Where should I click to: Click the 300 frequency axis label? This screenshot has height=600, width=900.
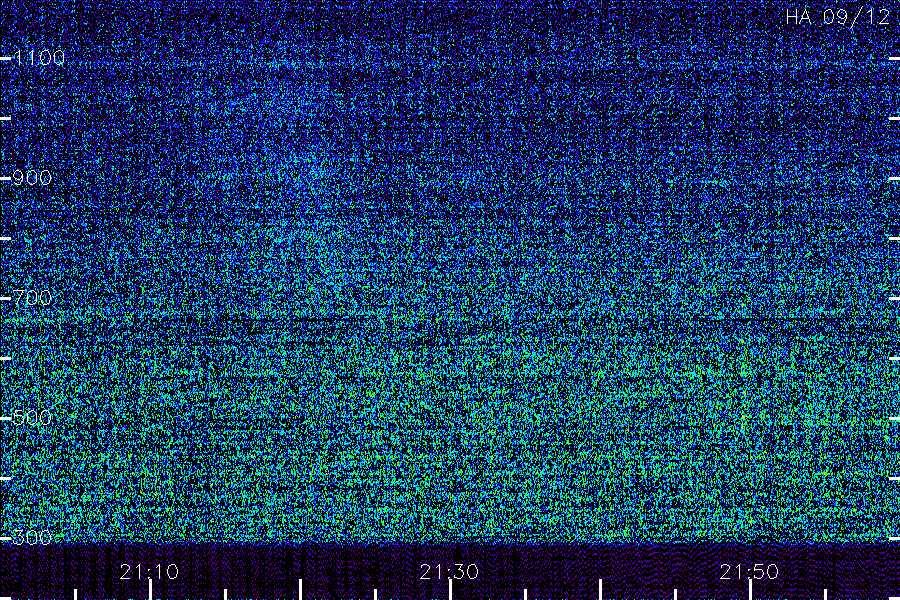[32, 538]
